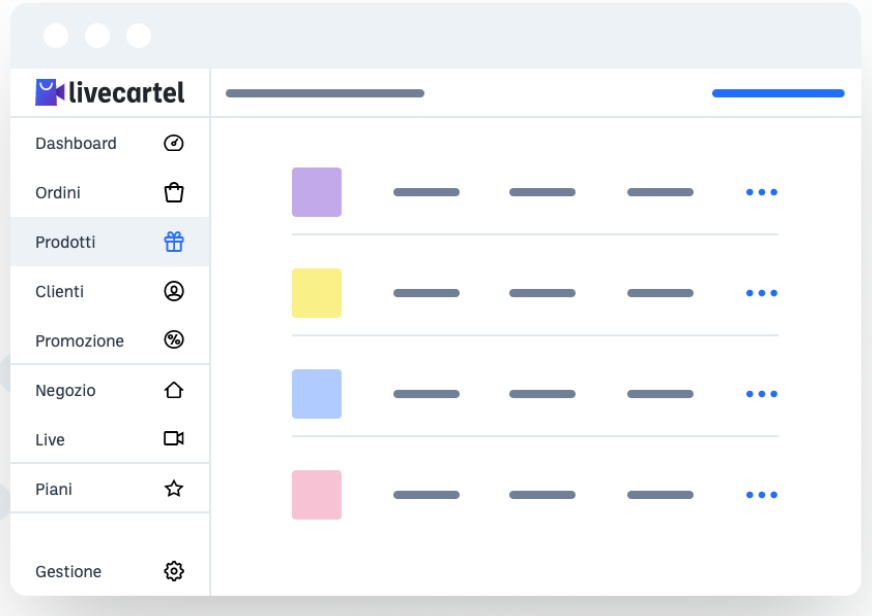The image size is (872, 616).
Task: Click the livecartel logo
Action: 110,92
